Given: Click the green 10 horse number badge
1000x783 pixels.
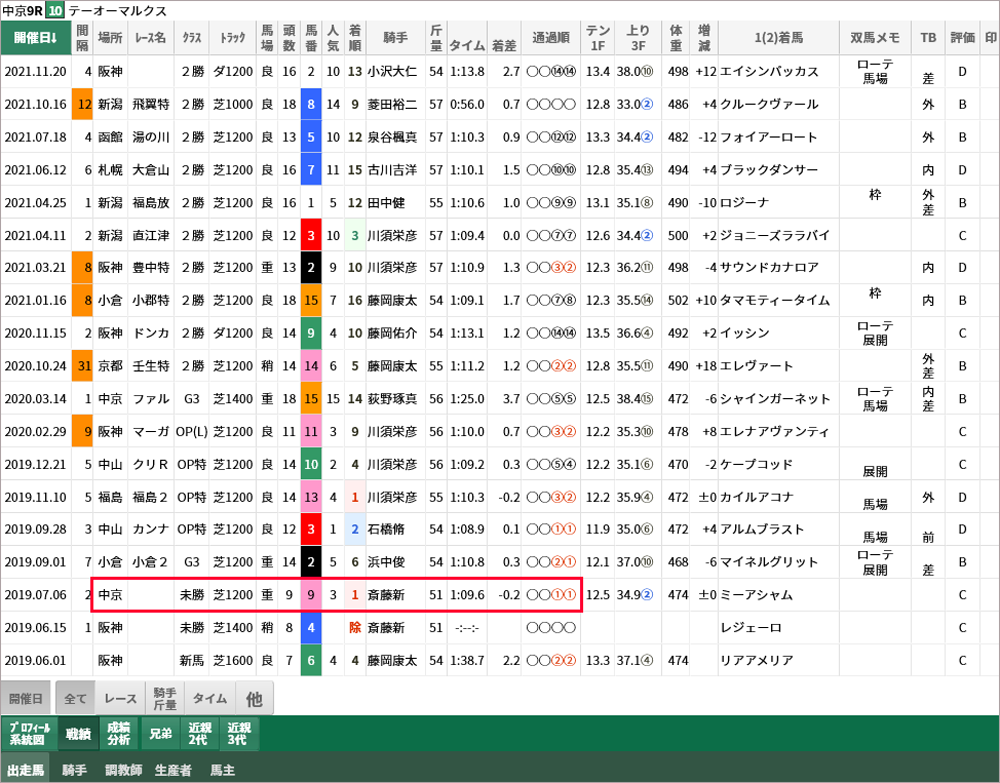Looking at the screenshot, I should pos(55,11).
